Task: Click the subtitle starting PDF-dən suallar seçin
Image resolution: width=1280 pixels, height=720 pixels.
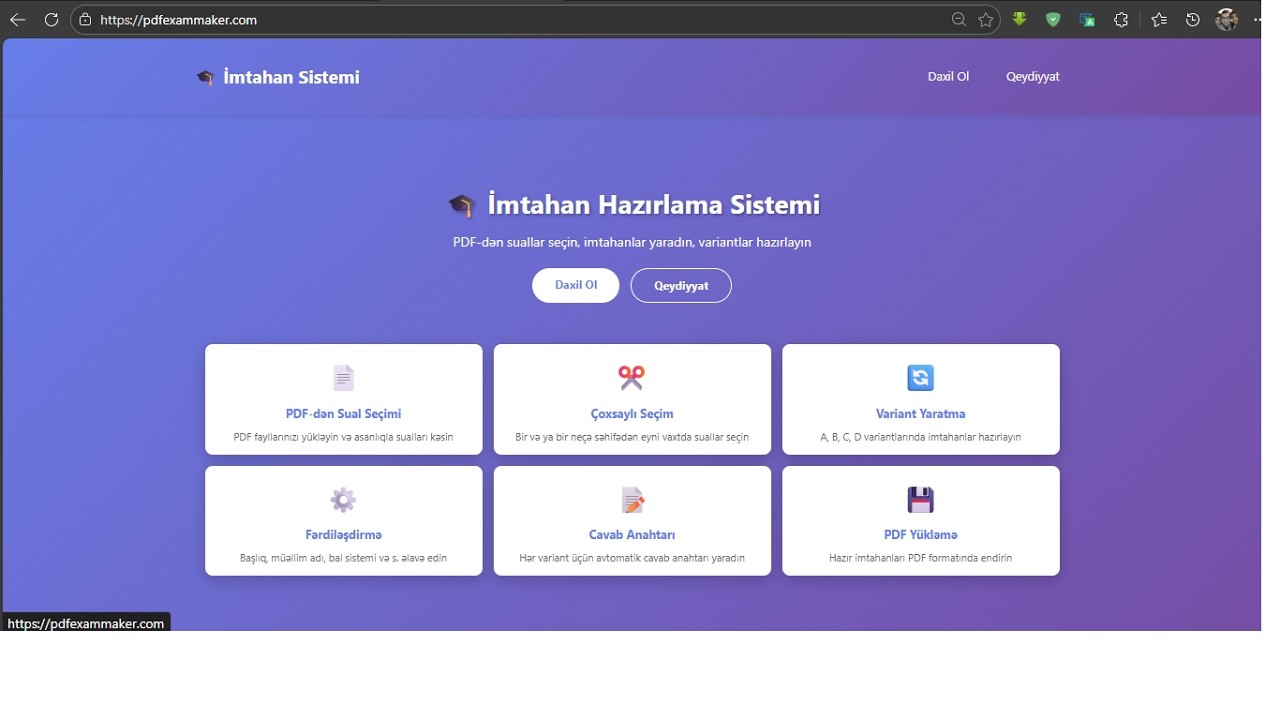Action: pyautogui.click(x=632, y=242)
